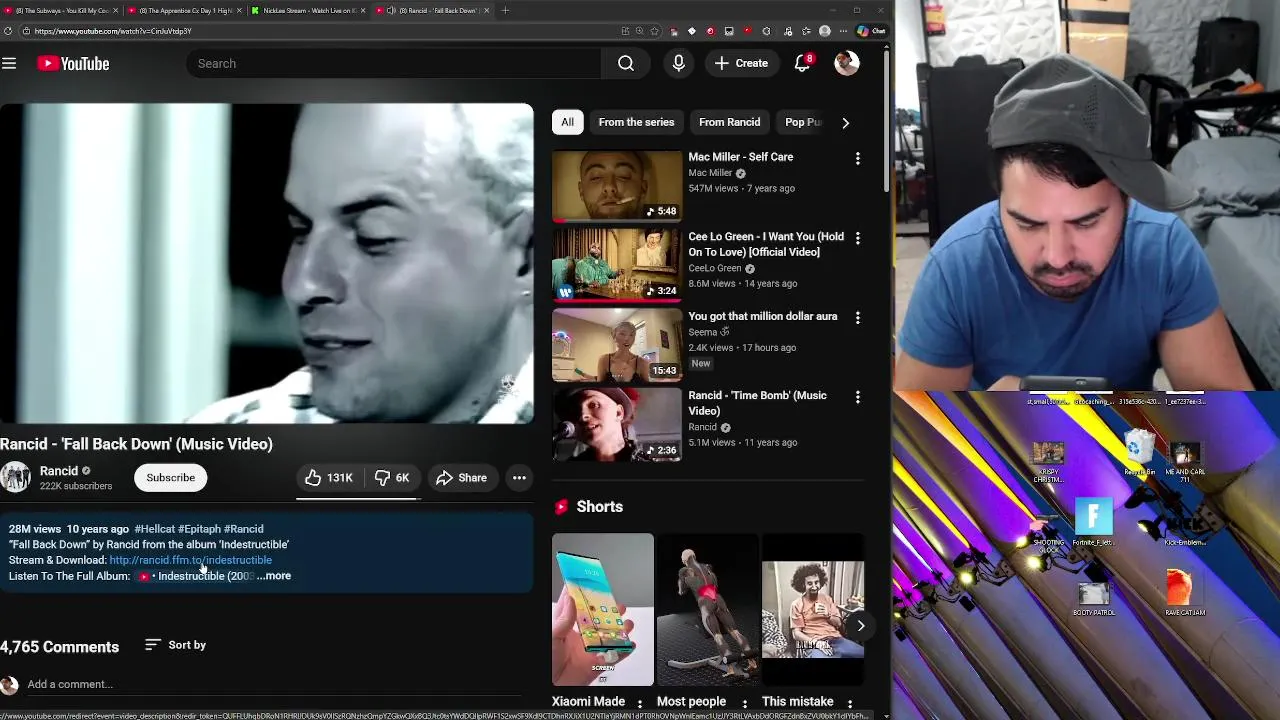Open browser profile icon in toolbar
Image resolution: width=1280 pixels, height=720 pixels.
point(825,31)
